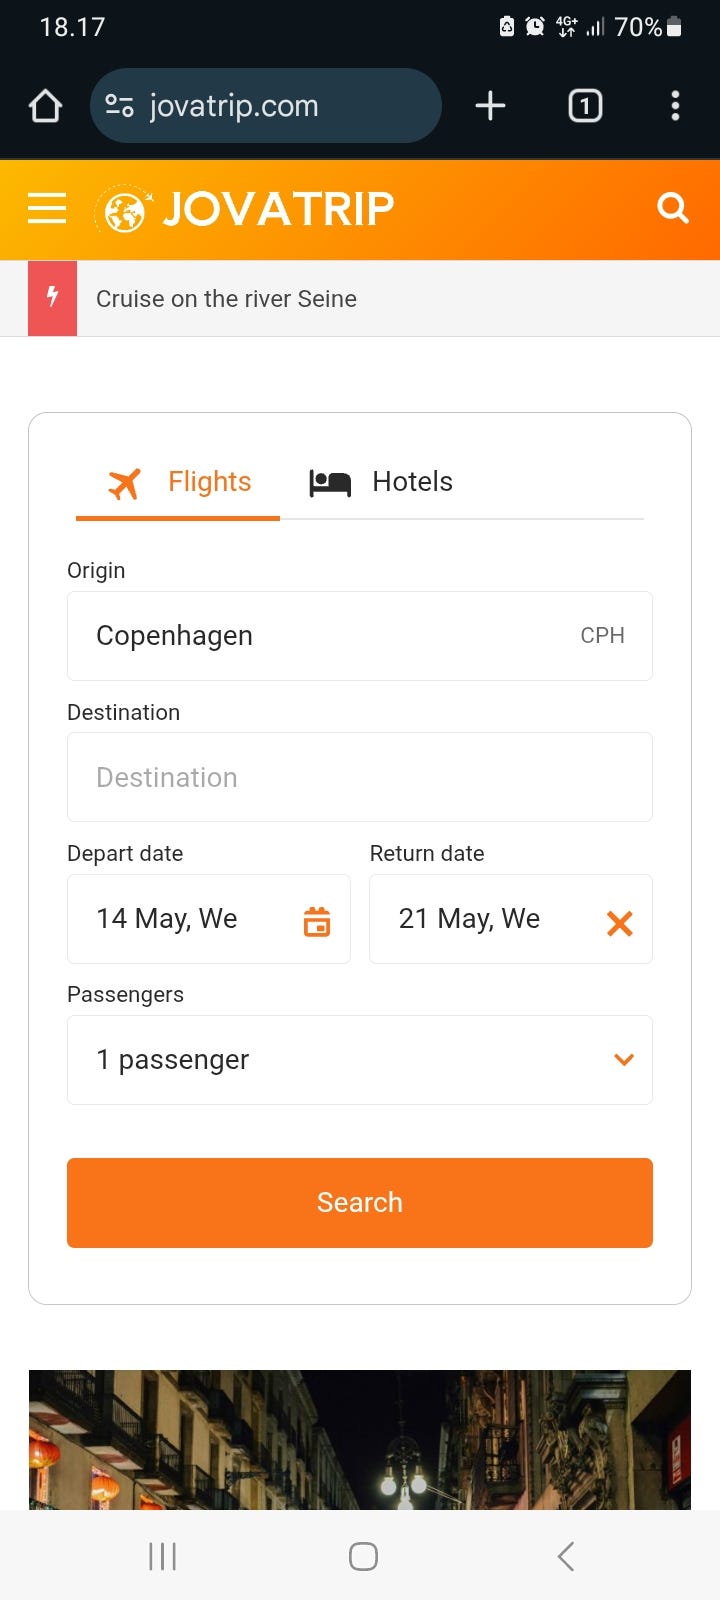The height and width of the screenshot is (1600, 720).
Task: Open the Cruise on the river Seine link
Action: point(226,299)
